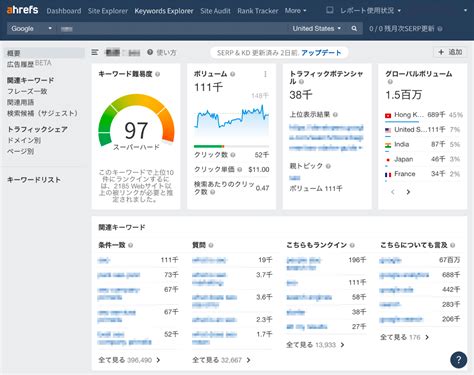474x375 pixels.
Task: Open 検索候補（サジェスト） in sidebar
Action: [x=42, y=113]
